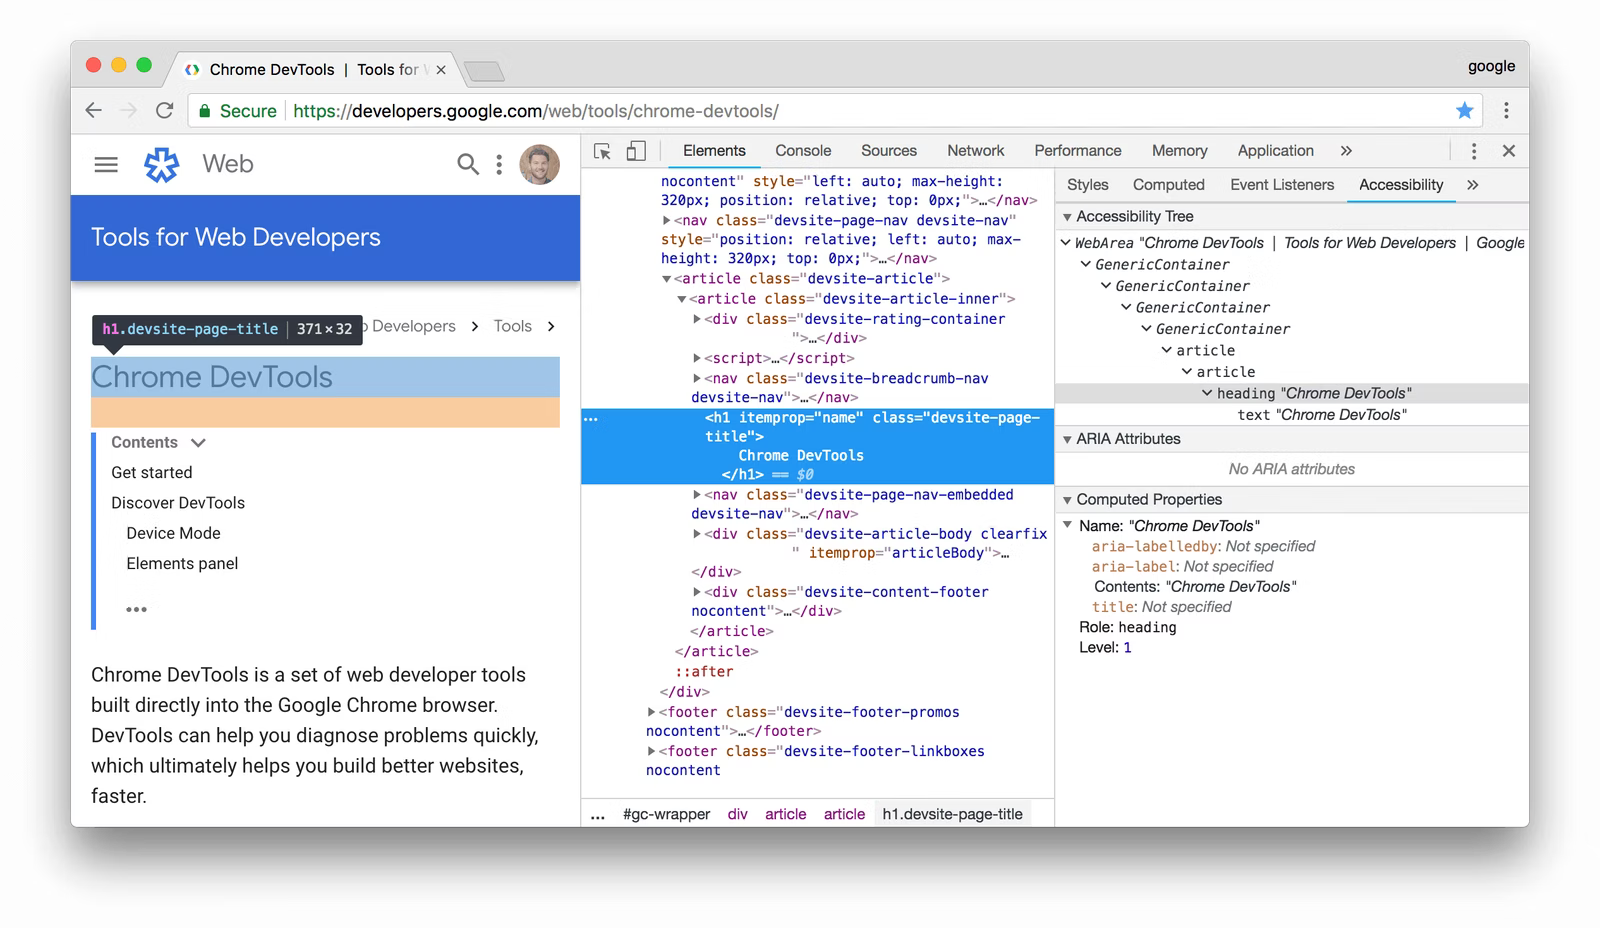The height and width of the screenshot is (928, 1600).
Task: Expand the script element node
Action: coord(697,358)
